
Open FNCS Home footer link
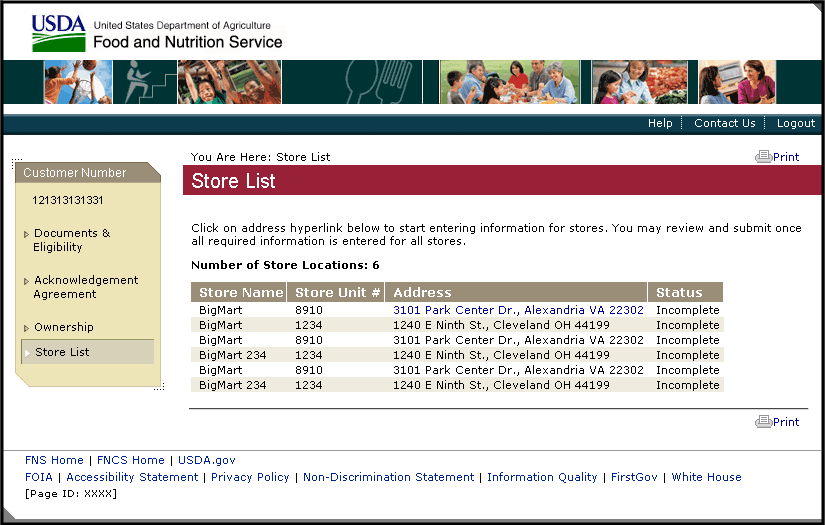pos(130,460)
